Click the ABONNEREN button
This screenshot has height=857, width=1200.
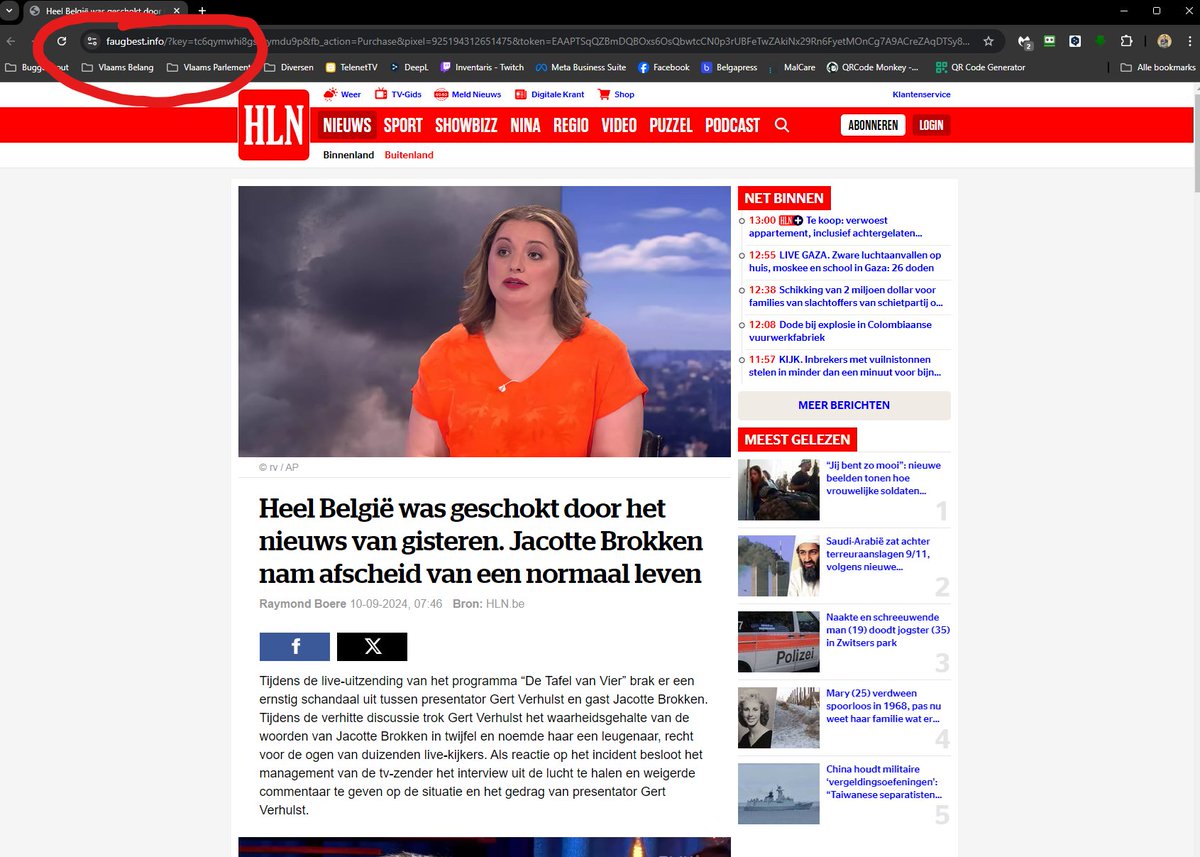873,125
